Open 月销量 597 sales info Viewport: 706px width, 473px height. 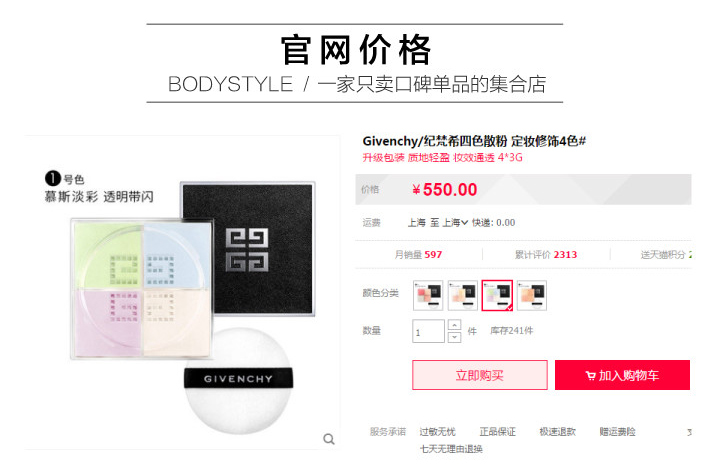pos(418,255)
